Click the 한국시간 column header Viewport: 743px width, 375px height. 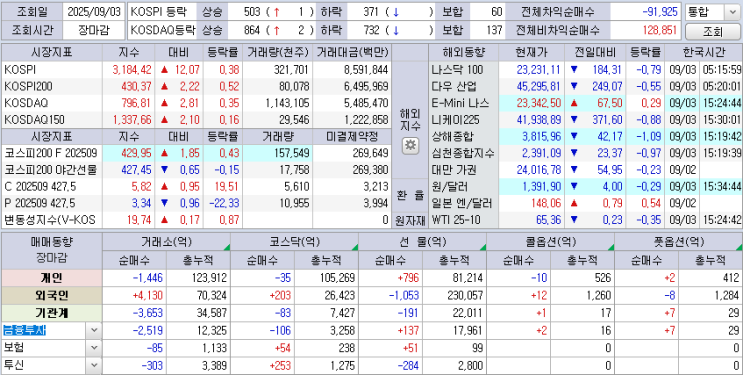[704, 52]
